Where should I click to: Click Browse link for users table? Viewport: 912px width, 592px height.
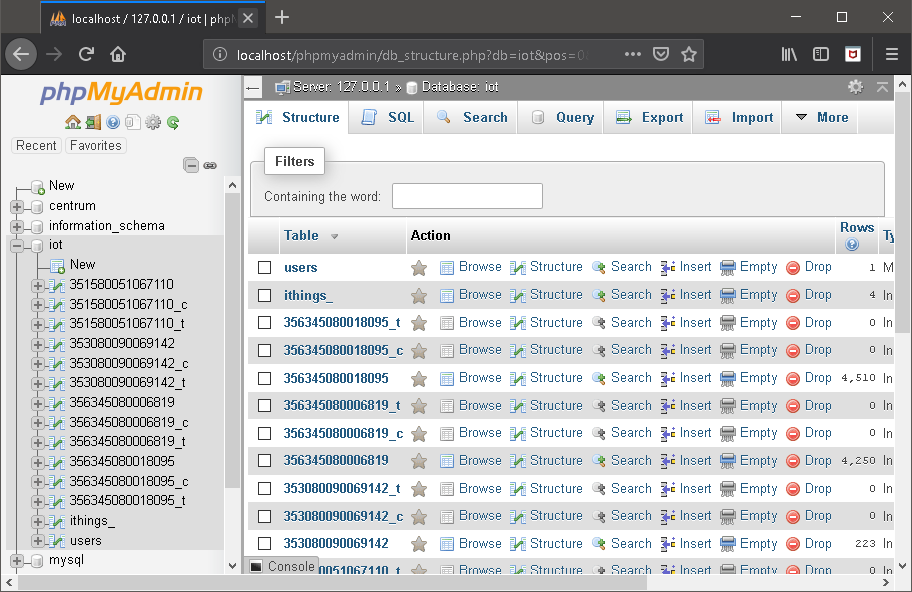pos(471,267)
